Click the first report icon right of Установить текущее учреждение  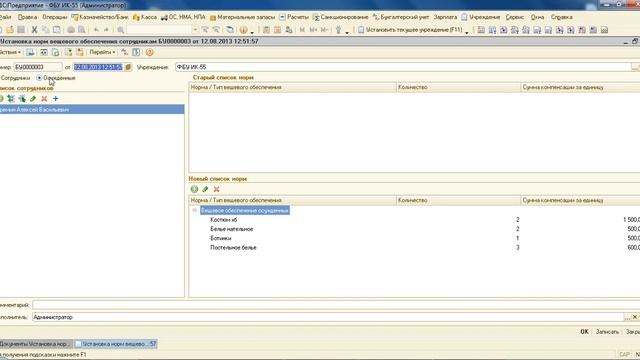(x=481, y=30)
